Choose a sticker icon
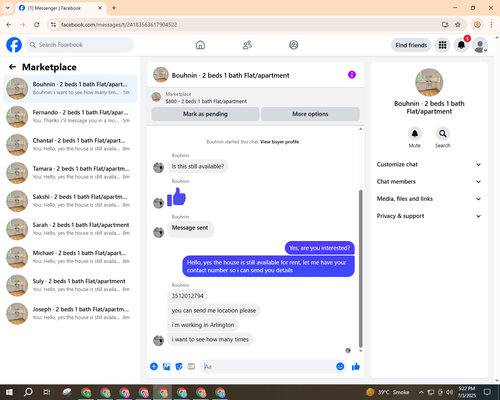 [x=179, y=367]
